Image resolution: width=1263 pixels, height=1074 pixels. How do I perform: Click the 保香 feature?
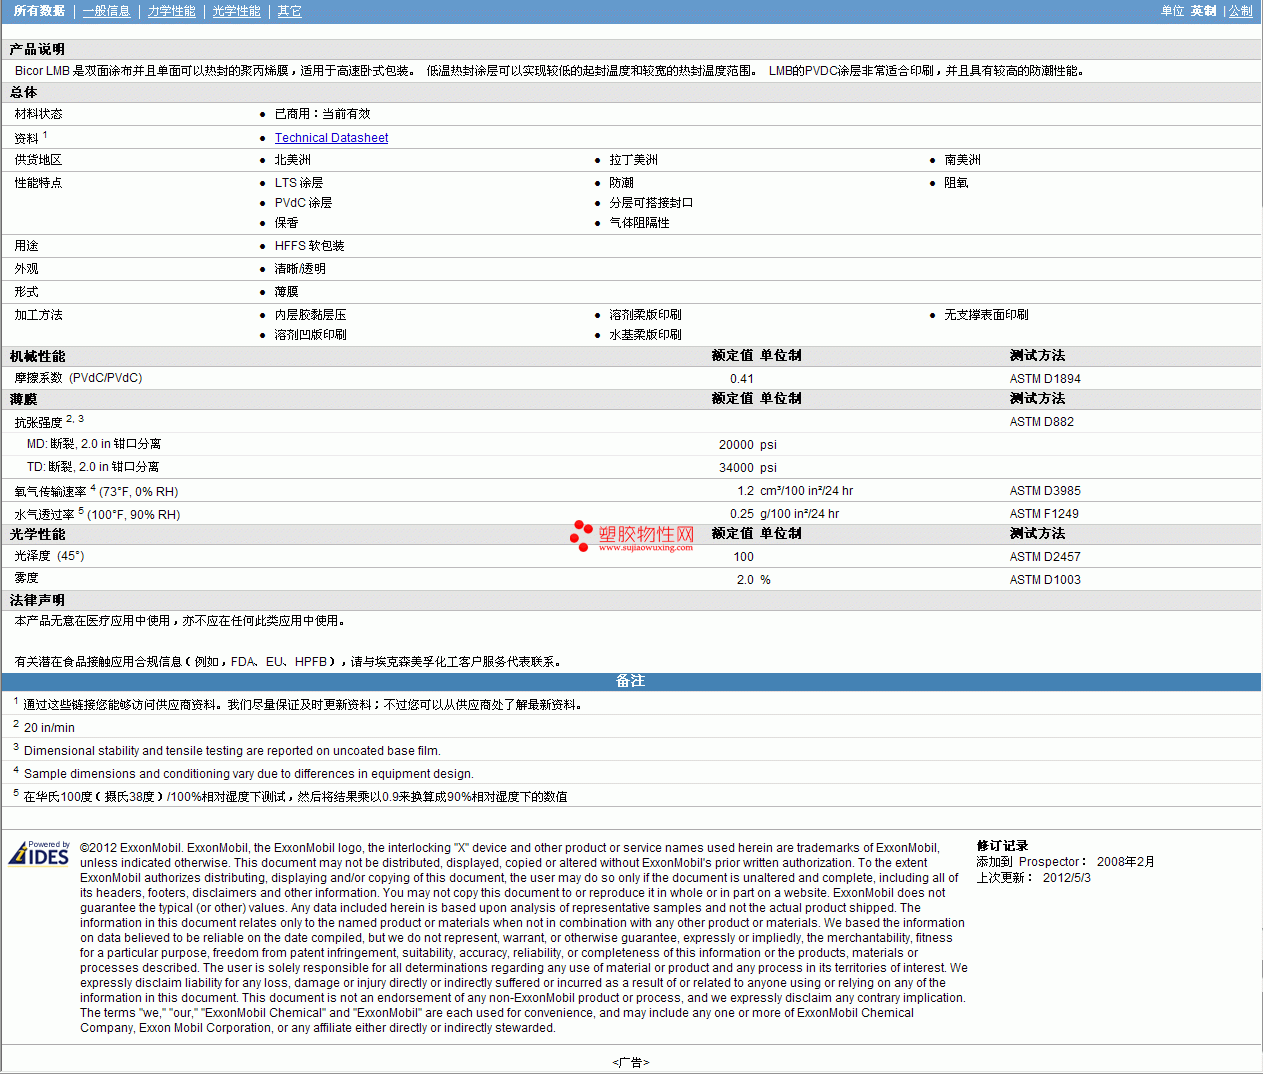(286, 223)
